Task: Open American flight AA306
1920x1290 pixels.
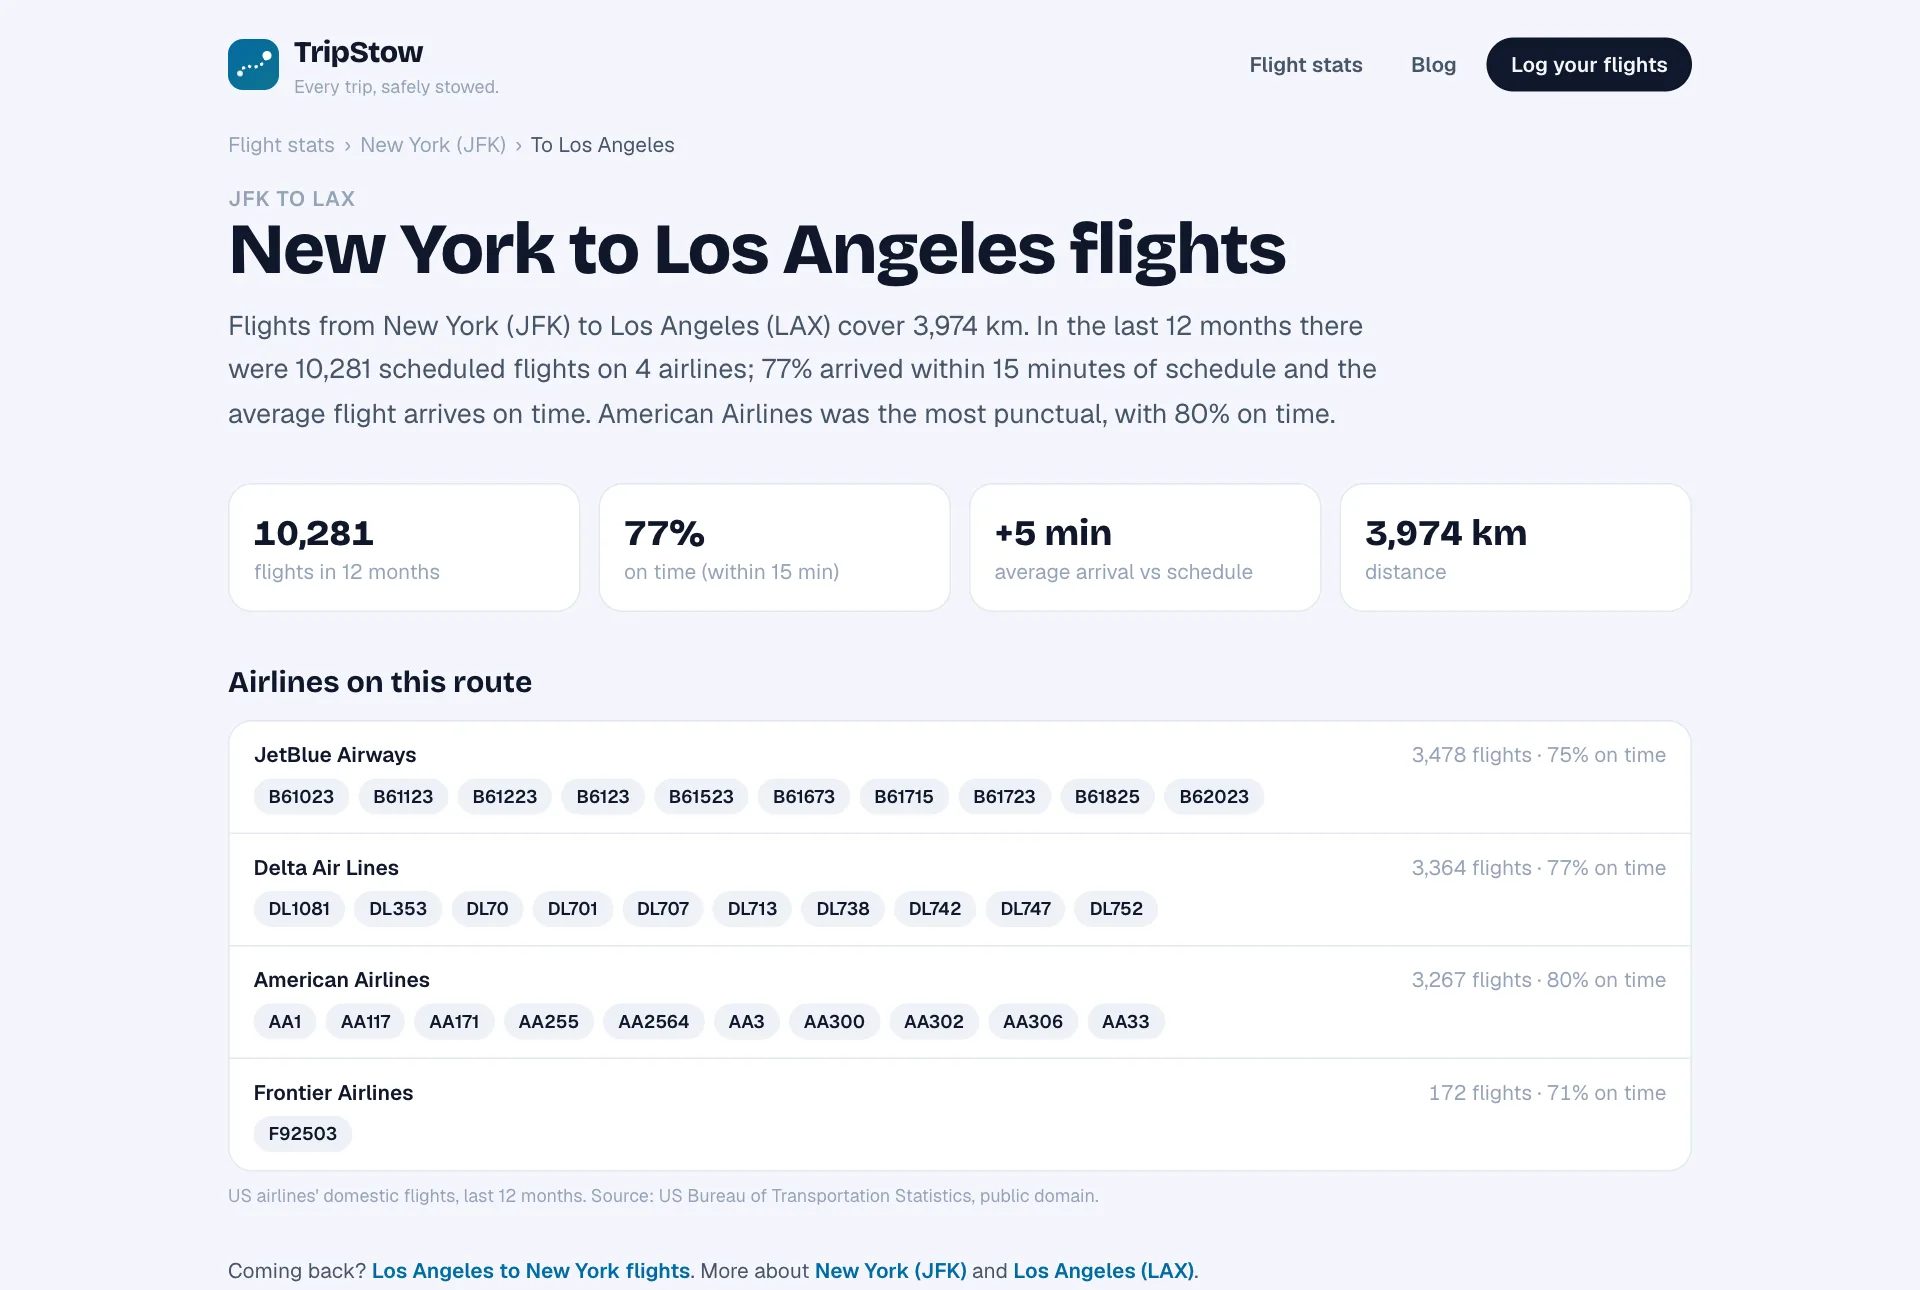Action: point(1033,1022)
